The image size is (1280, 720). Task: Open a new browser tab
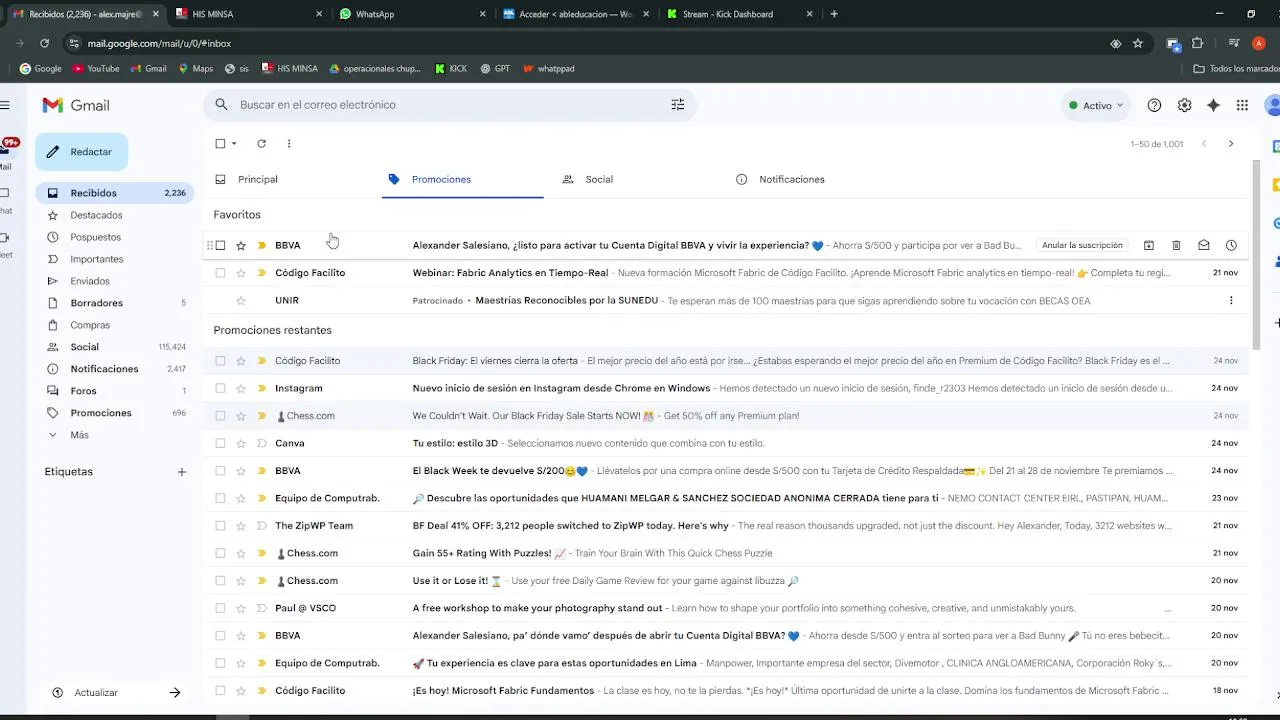coord(834,14)
